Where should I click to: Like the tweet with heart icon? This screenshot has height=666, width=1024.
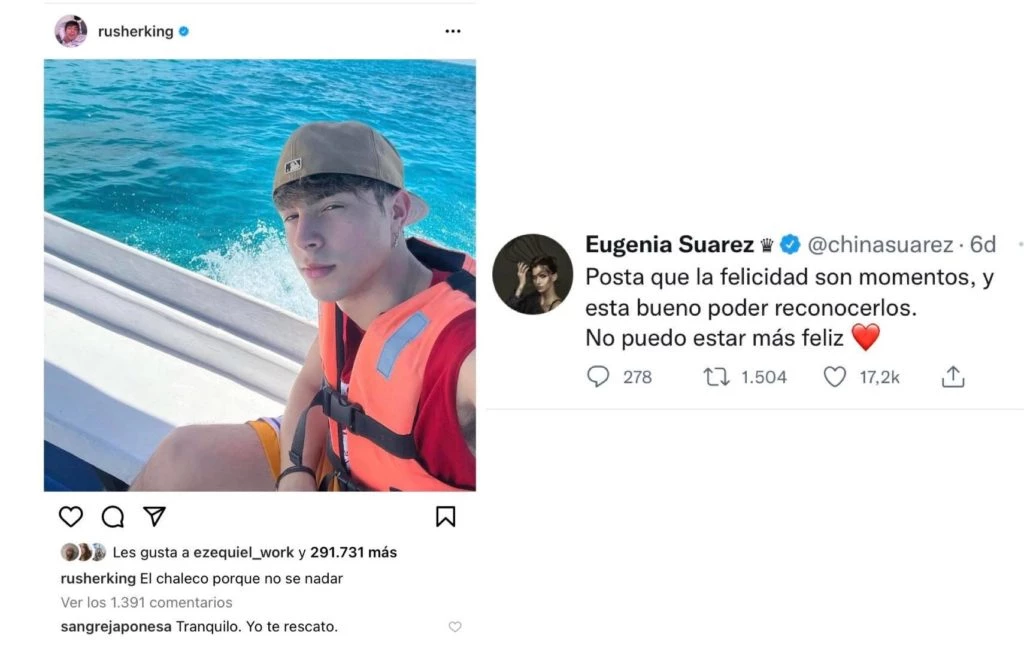835,377
